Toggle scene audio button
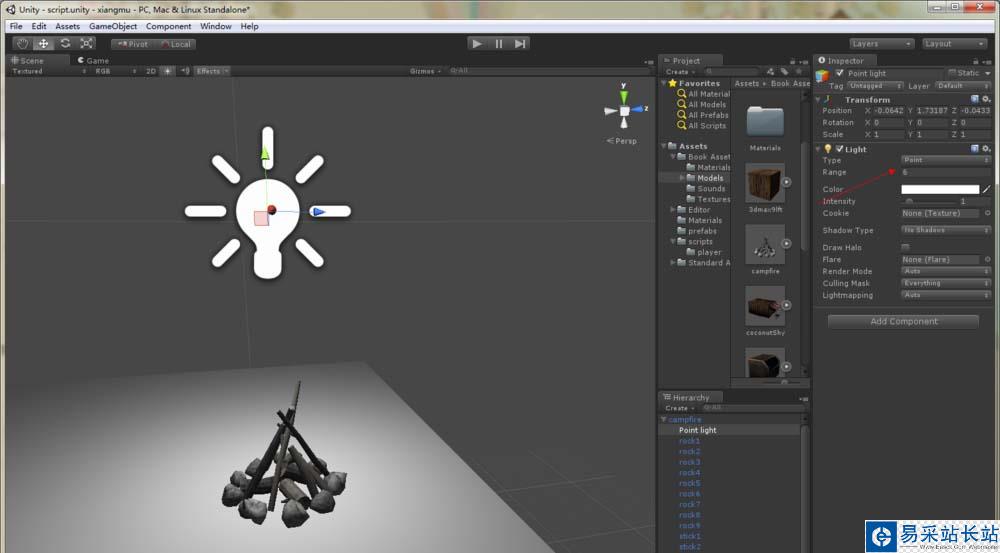 pyautogui.click(x=185, y=71)
